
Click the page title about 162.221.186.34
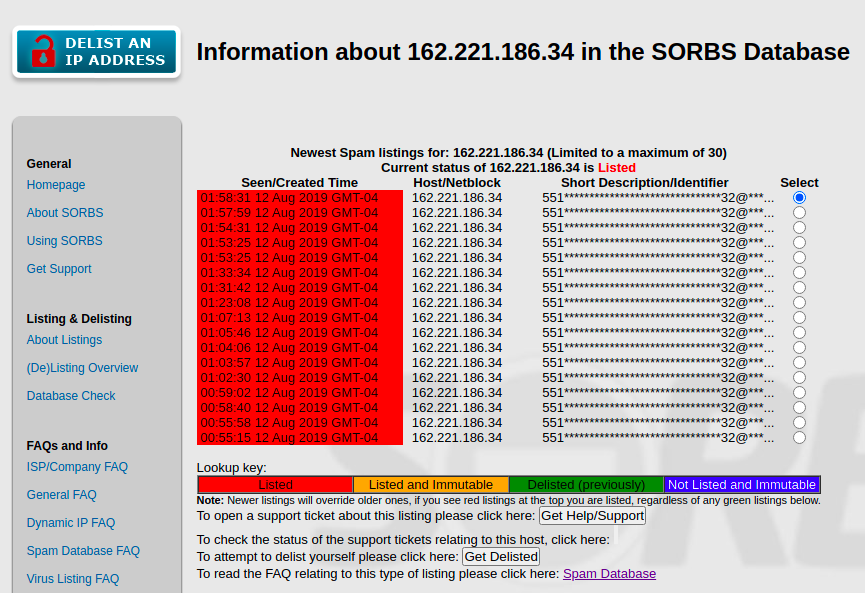pyautogui.click(x=523, y=52)
